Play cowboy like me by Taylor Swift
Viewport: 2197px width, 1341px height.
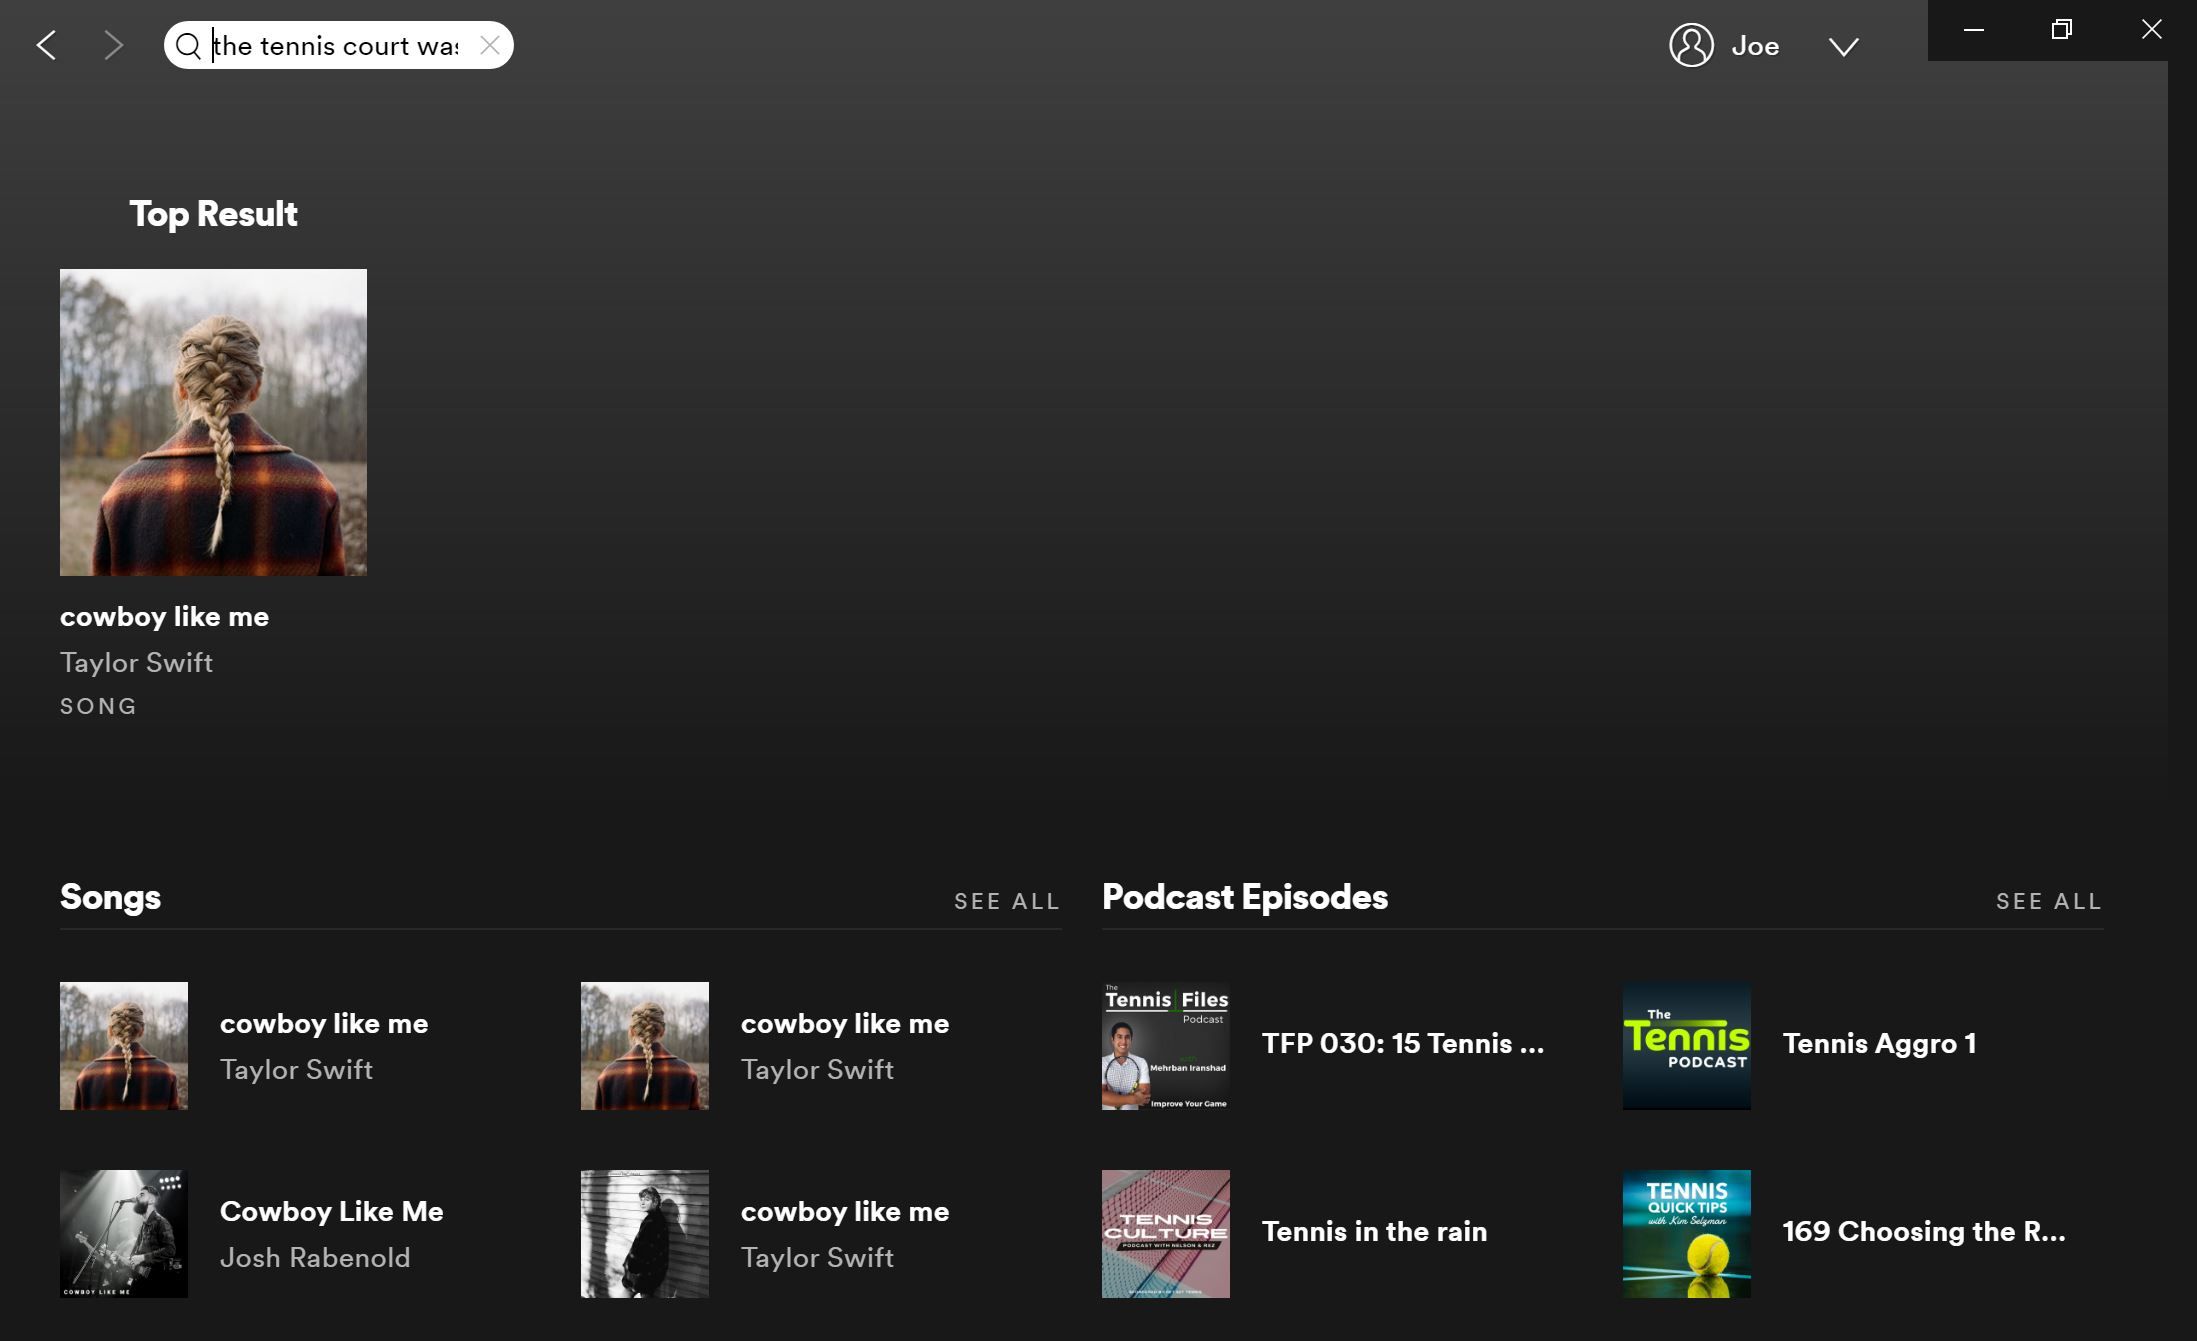324,1023
